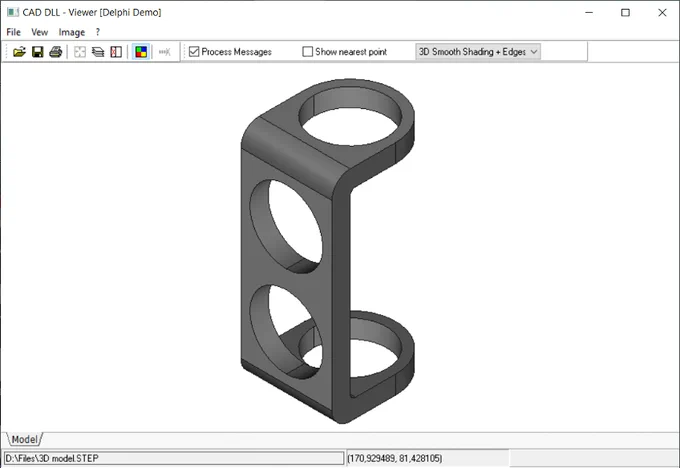Click the fit-to-window icon in toolbar
The image size is (680, 468).
point(80,52)
